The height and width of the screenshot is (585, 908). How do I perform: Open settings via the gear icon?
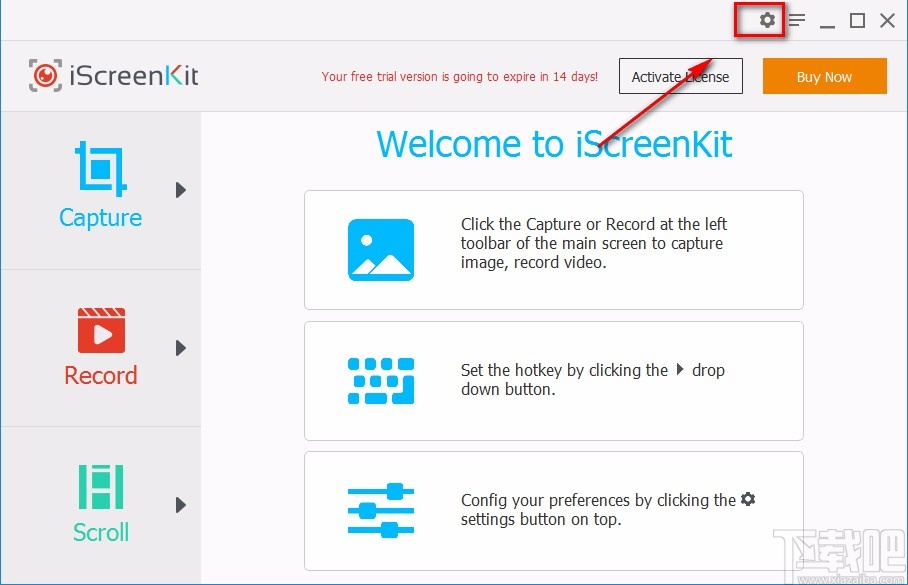click(x=767, y=20)
